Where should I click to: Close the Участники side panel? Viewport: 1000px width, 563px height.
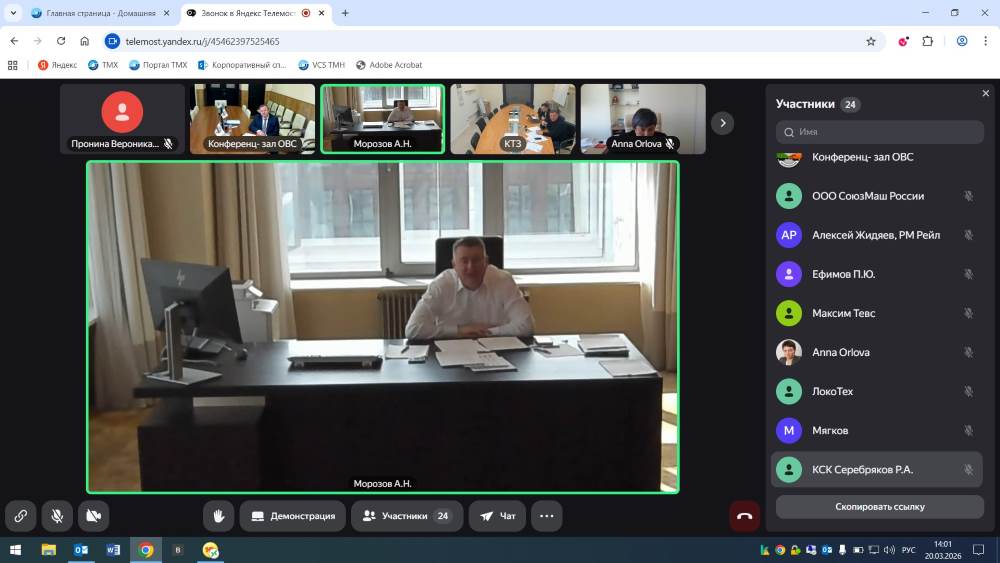(x=986, y=94)
